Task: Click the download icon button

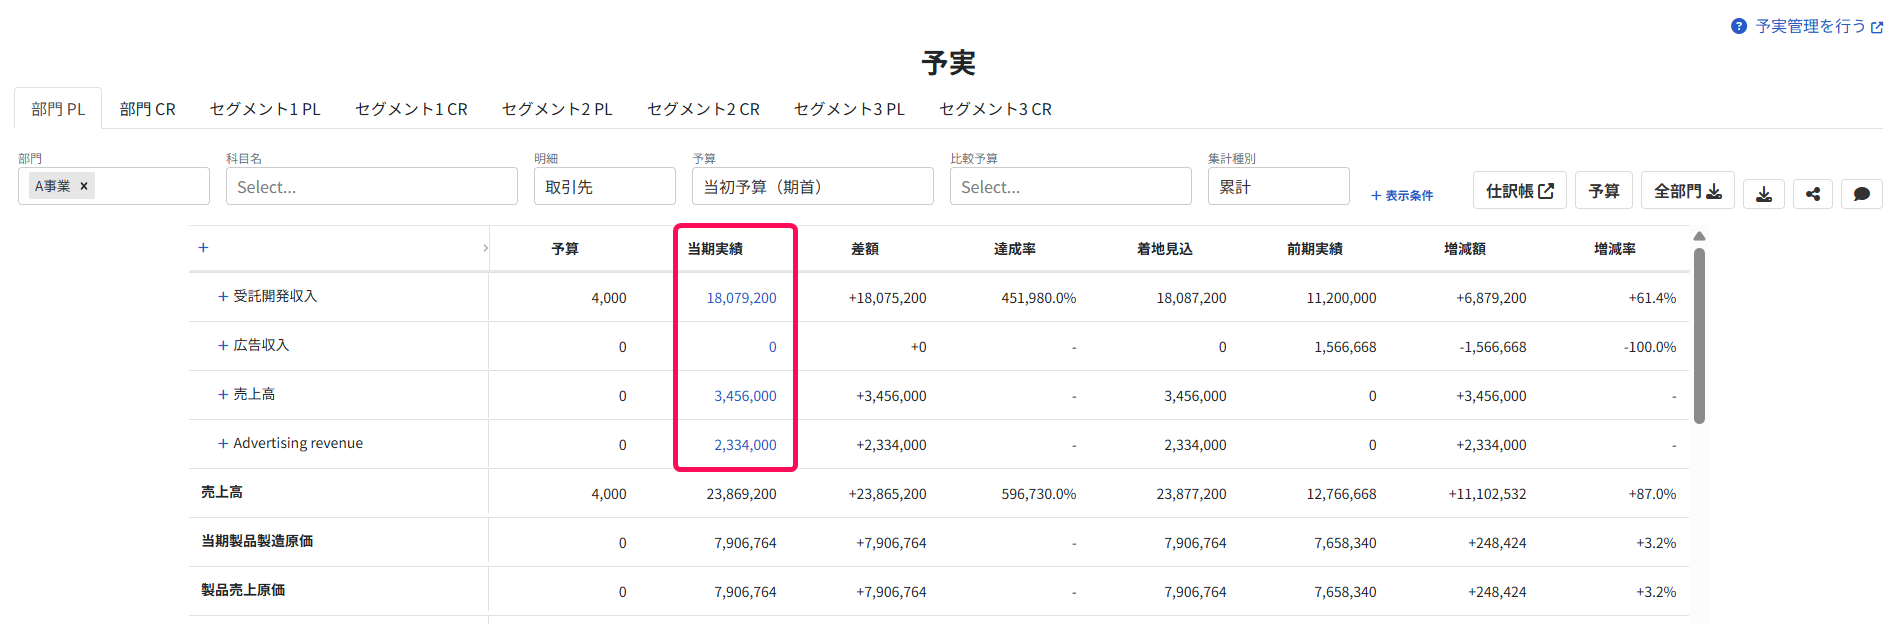Action: [x=1764, y=194]
